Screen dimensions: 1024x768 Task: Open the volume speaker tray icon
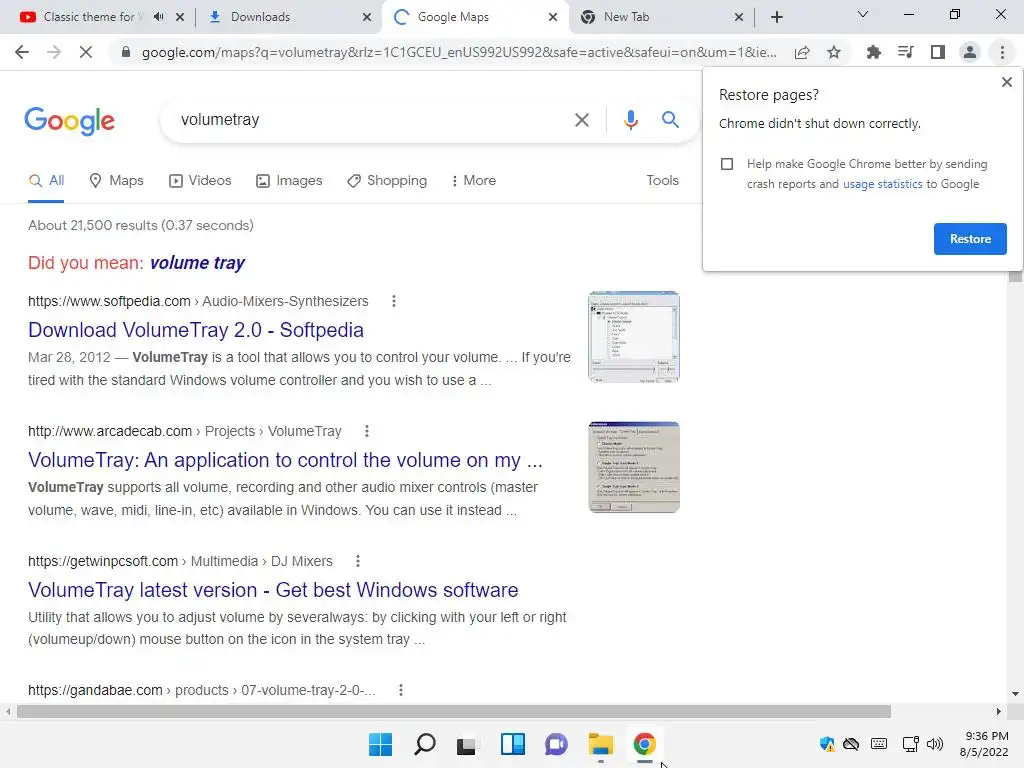935,744
